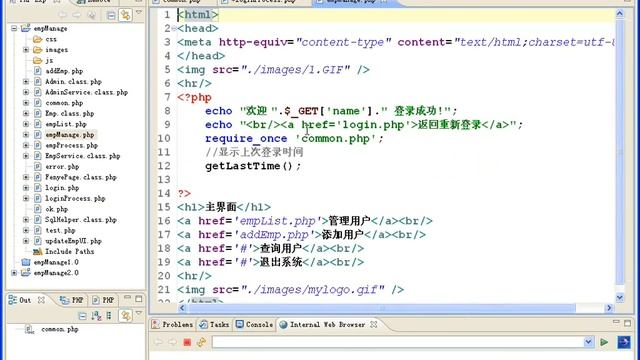This screenshot has height=360, width=640.
Task: Collapse the head tag code fold
Action: tap(174, 29)
